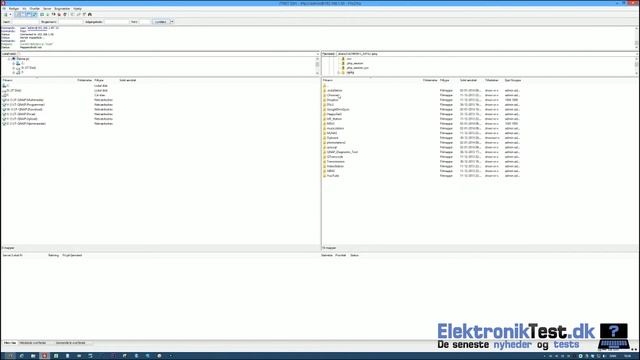The image size is (640, 360).
Task: Toggle processing of the transfer queue
Action: pyautogui.click(x=48, y=14)
